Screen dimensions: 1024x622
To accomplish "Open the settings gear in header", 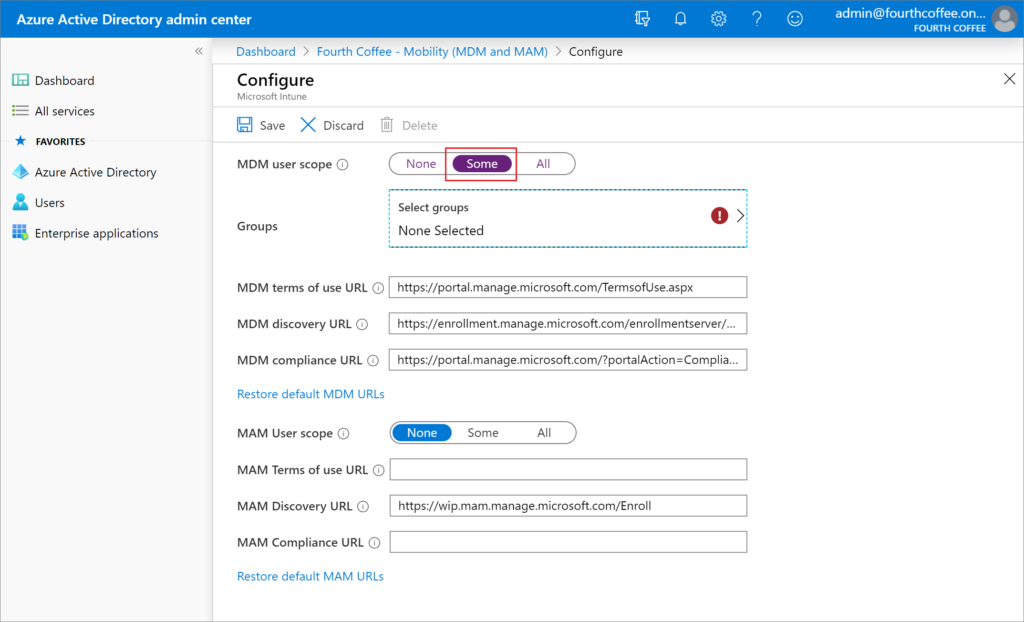I will tap(718, 19).
